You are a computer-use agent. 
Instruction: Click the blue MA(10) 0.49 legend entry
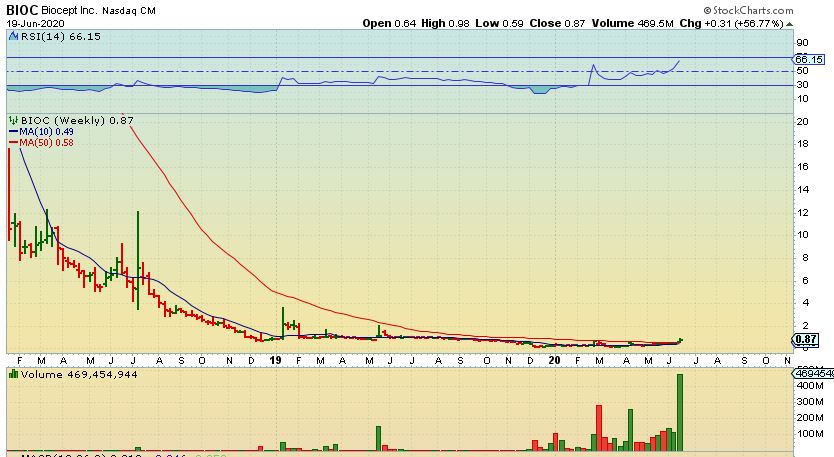[x=41, y=131]
